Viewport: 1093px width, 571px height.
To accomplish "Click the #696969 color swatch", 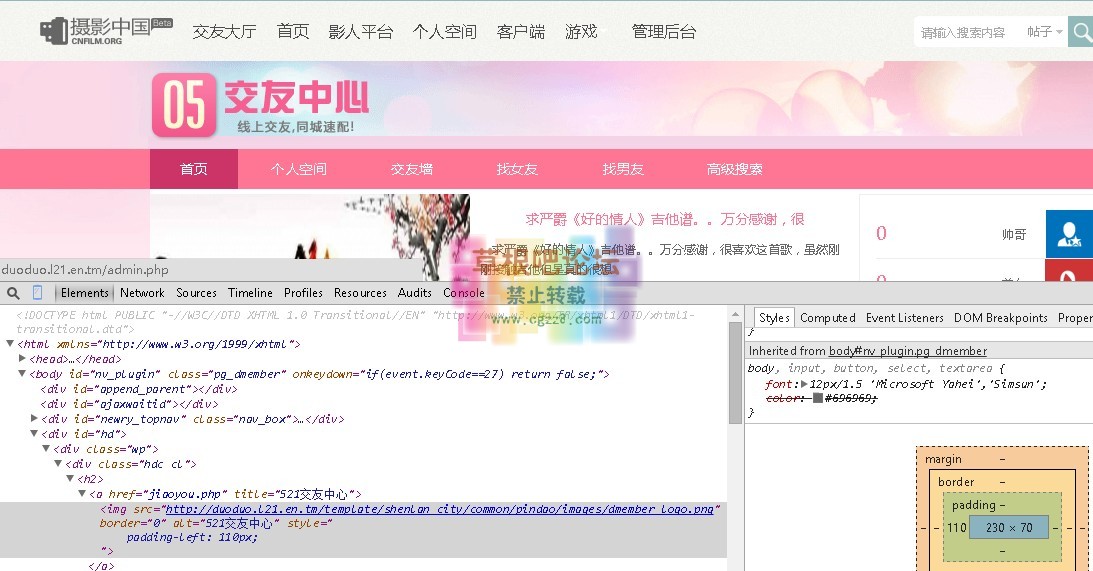I will 818,398.
